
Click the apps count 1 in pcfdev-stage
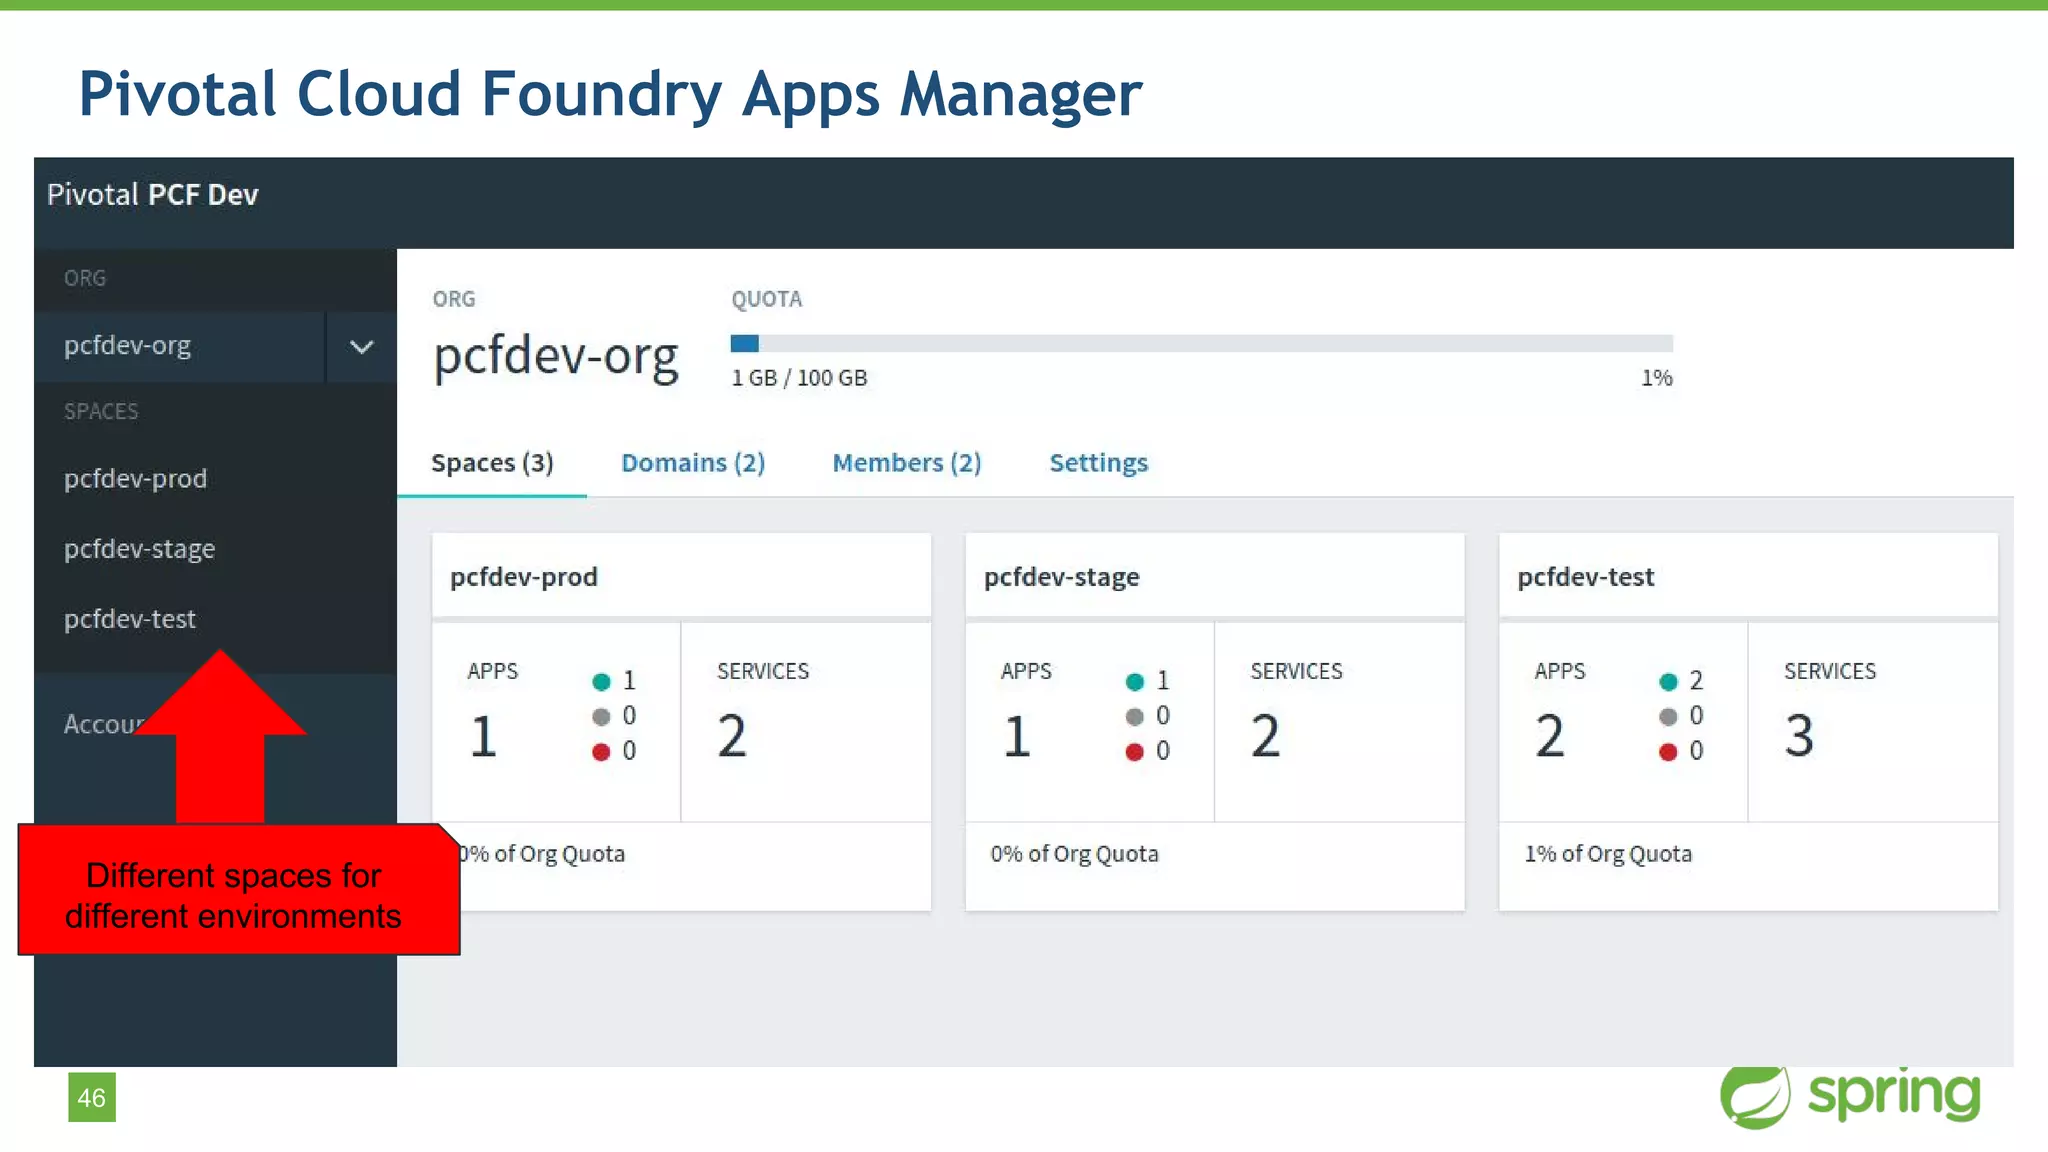pyautogui.click(x=1017, y=737)
